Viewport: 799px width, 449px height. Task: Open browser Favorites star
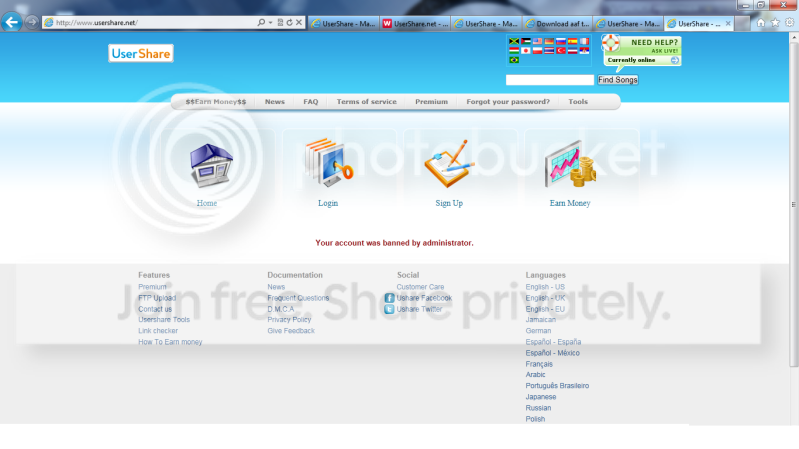click(x=775, y=22)
